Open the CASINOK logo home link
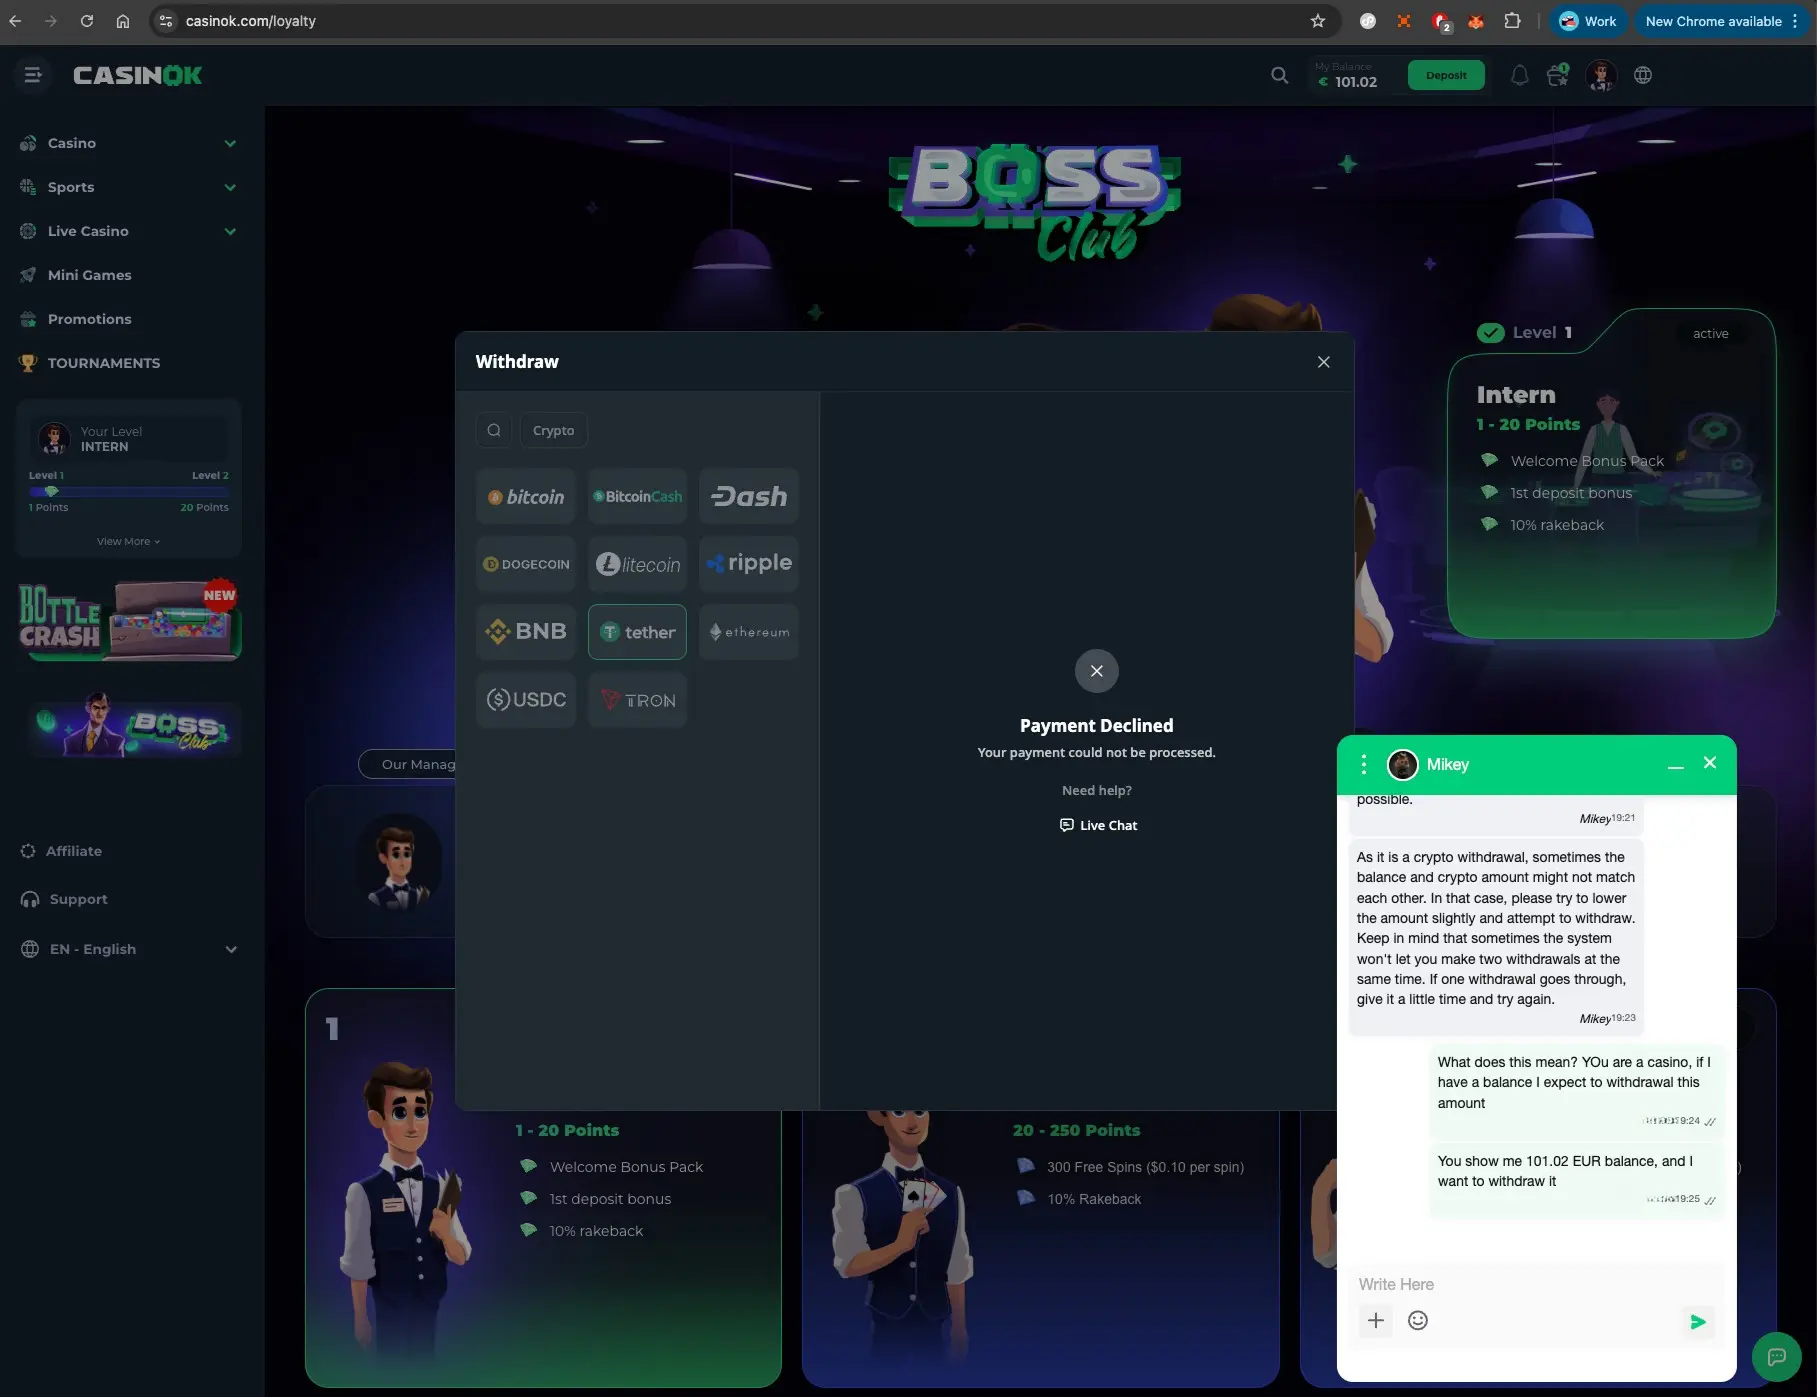The width and height of the screenshot is (1817, 1397). pyautogui.click(x=137, y=75)
